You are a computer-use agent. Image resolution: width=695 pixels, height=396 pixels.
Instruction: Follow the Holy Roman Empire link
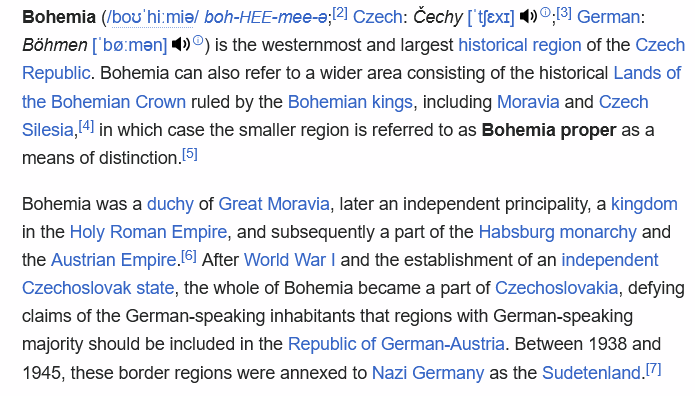point(148,232)
